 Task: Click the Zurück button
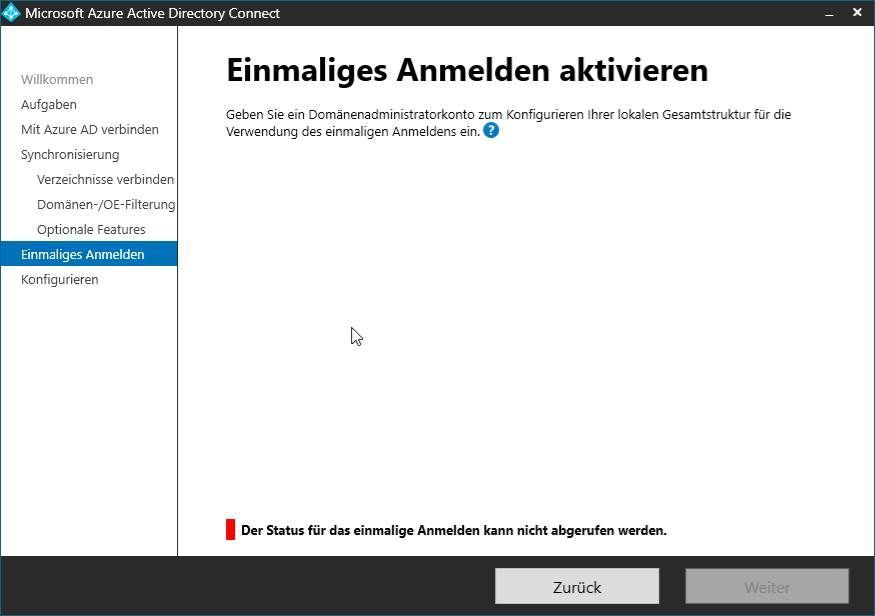click(x=576, y=586)
